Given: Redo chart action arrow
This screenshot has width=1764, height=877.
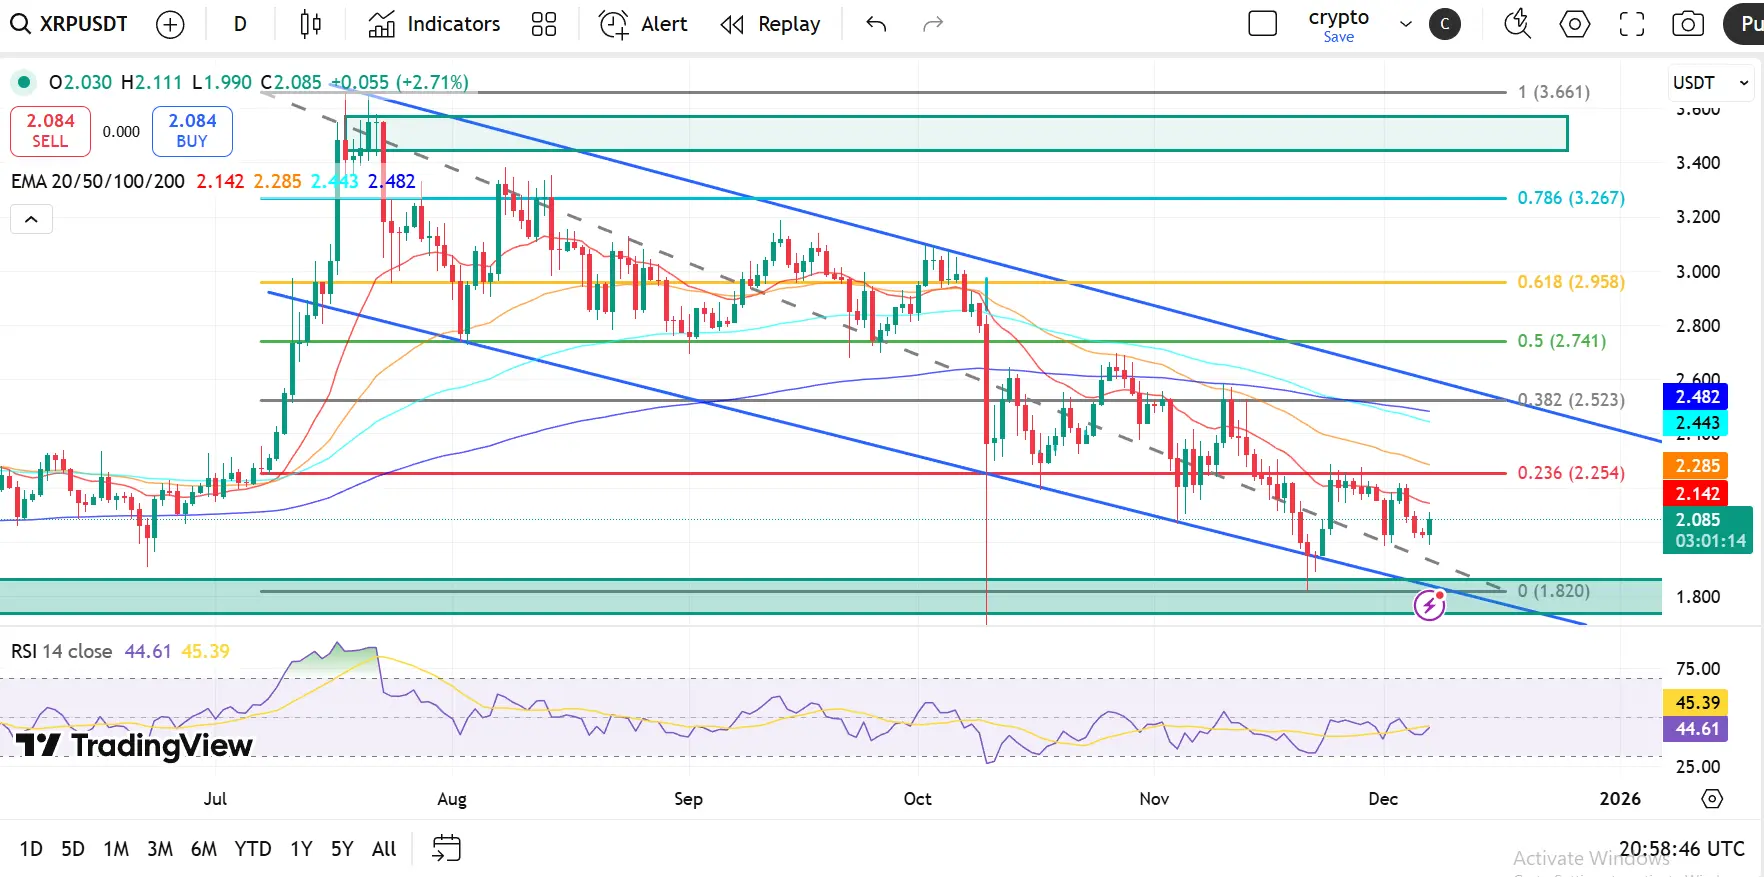Looking at the screenshot, I should point(933,24).
